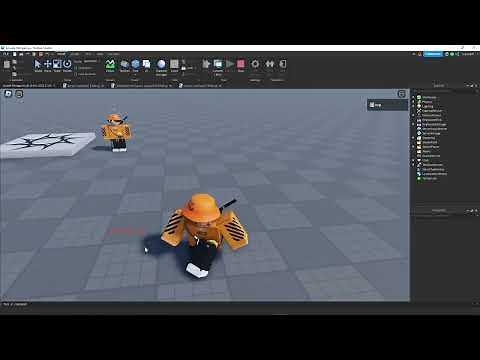Open Game Settings gear icon
480x360 pixels.
coord(255,64)
